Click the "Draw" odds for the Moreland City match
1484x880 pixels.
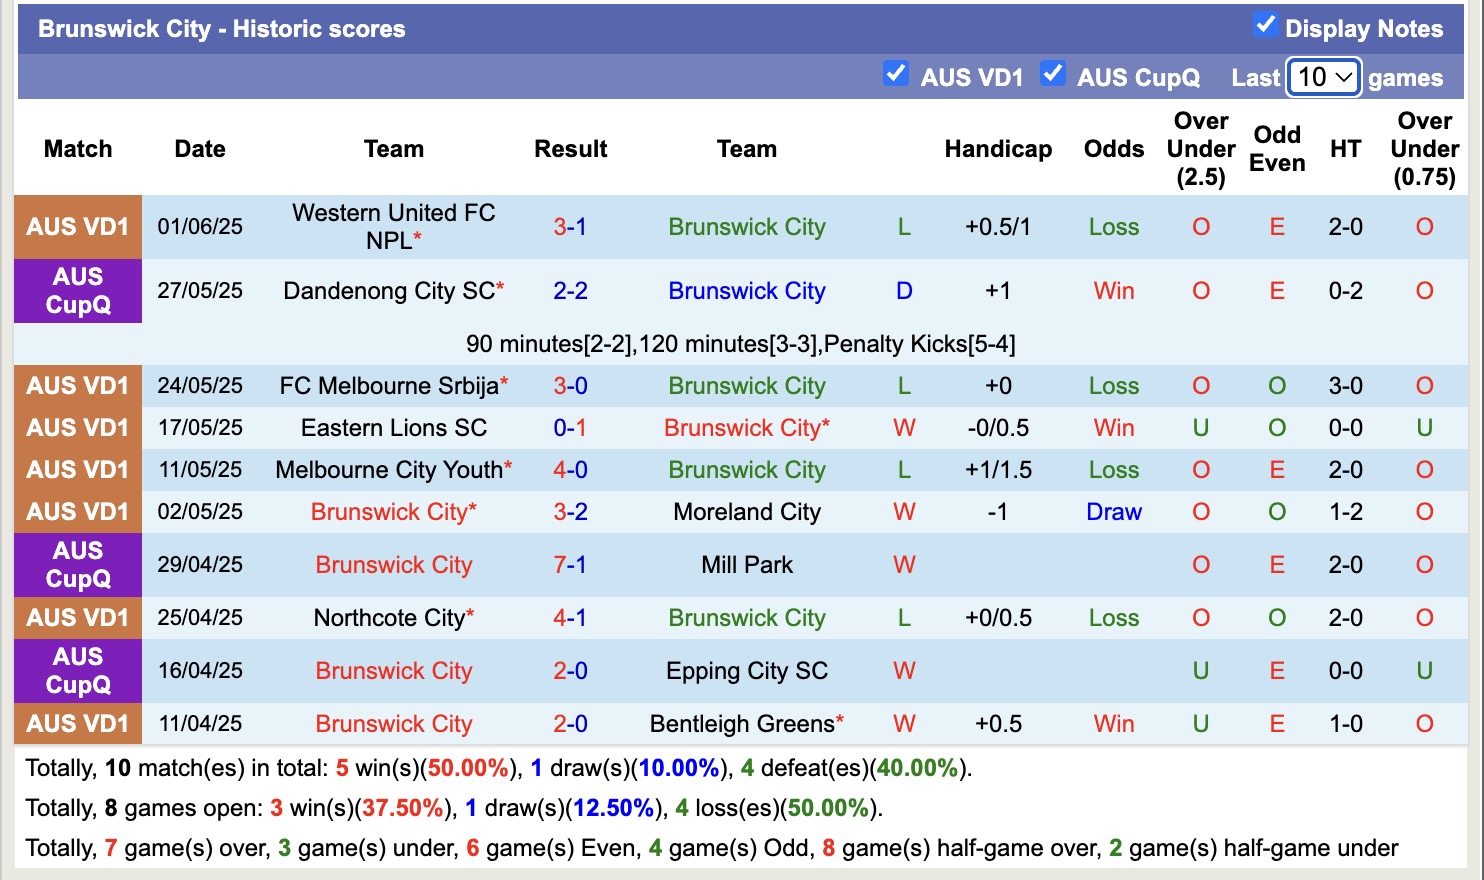(1113, 511)
